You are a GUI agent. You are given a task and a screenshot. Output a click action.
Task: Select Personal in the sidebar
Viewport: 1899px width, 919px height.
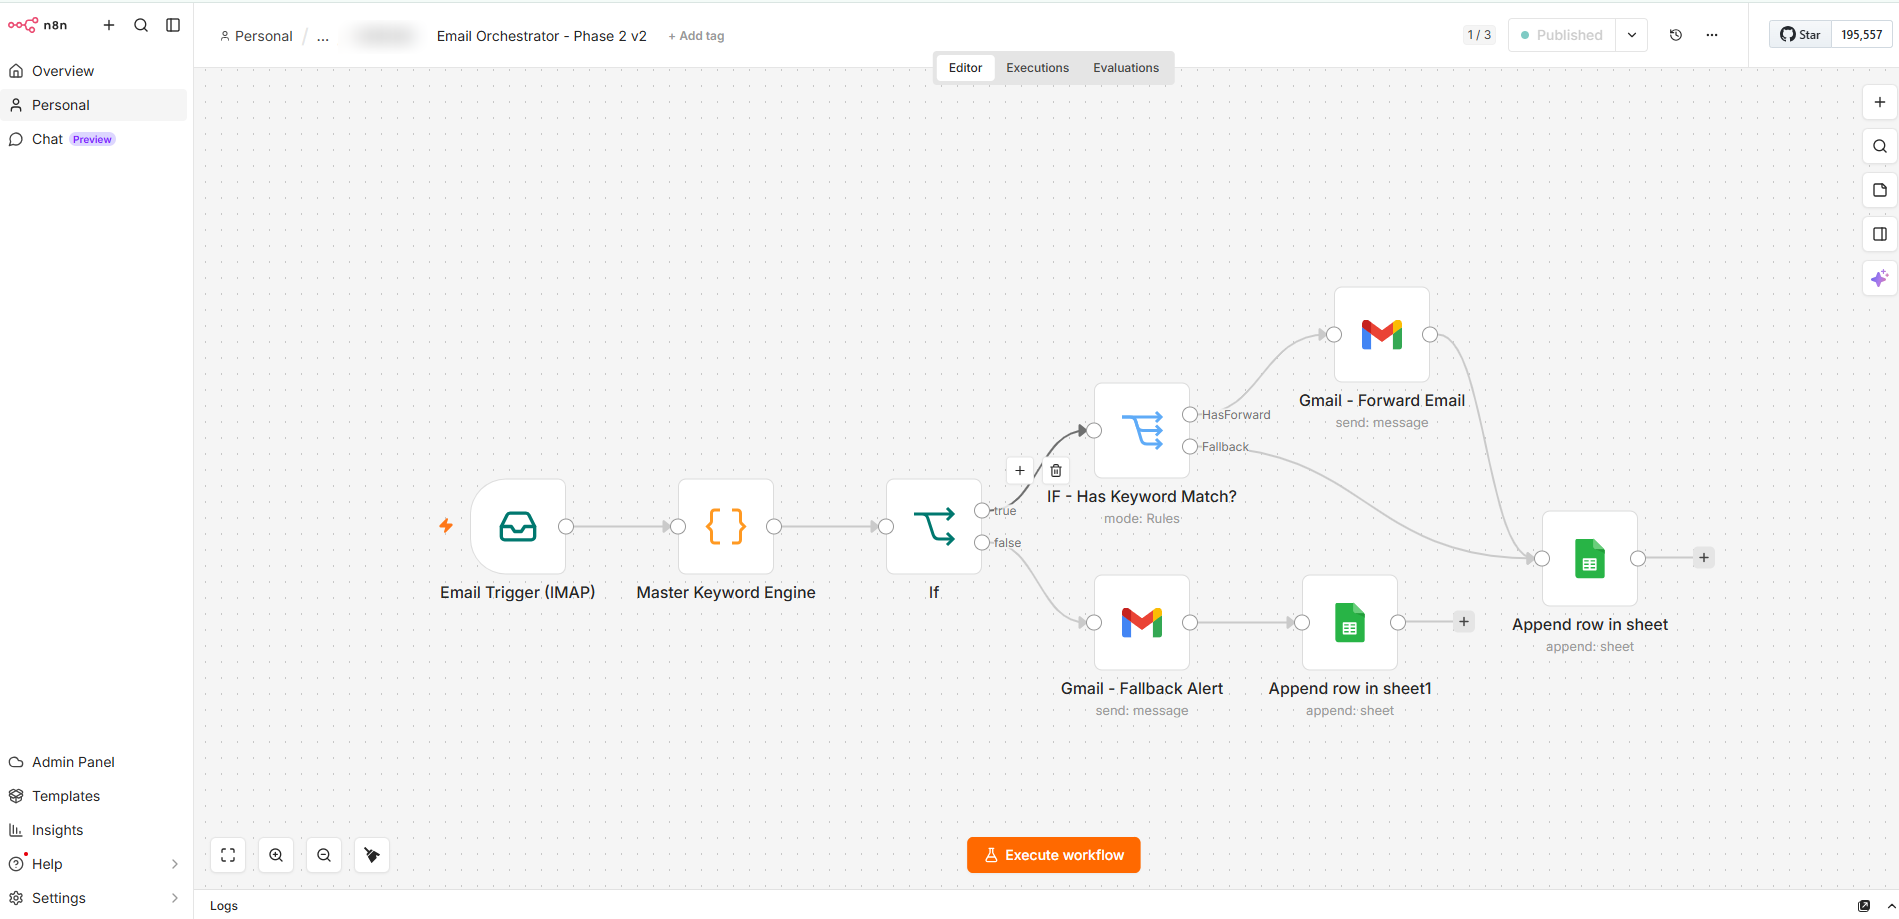[94, 105]
